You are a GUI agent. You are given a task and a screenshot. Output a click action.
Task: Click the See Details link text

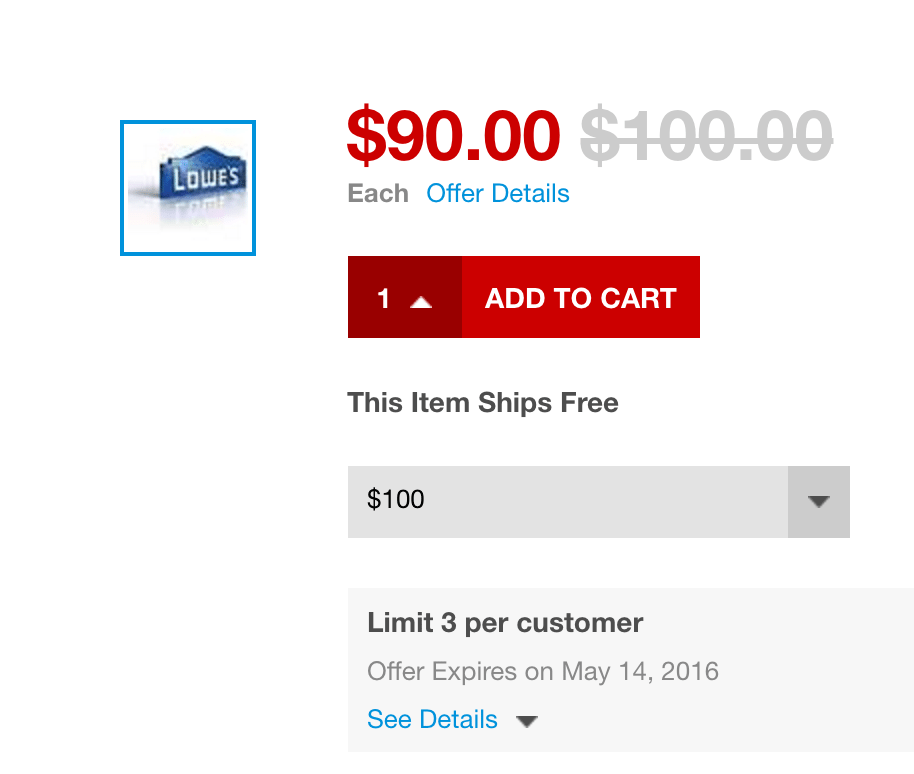click(x=432, y=719)
